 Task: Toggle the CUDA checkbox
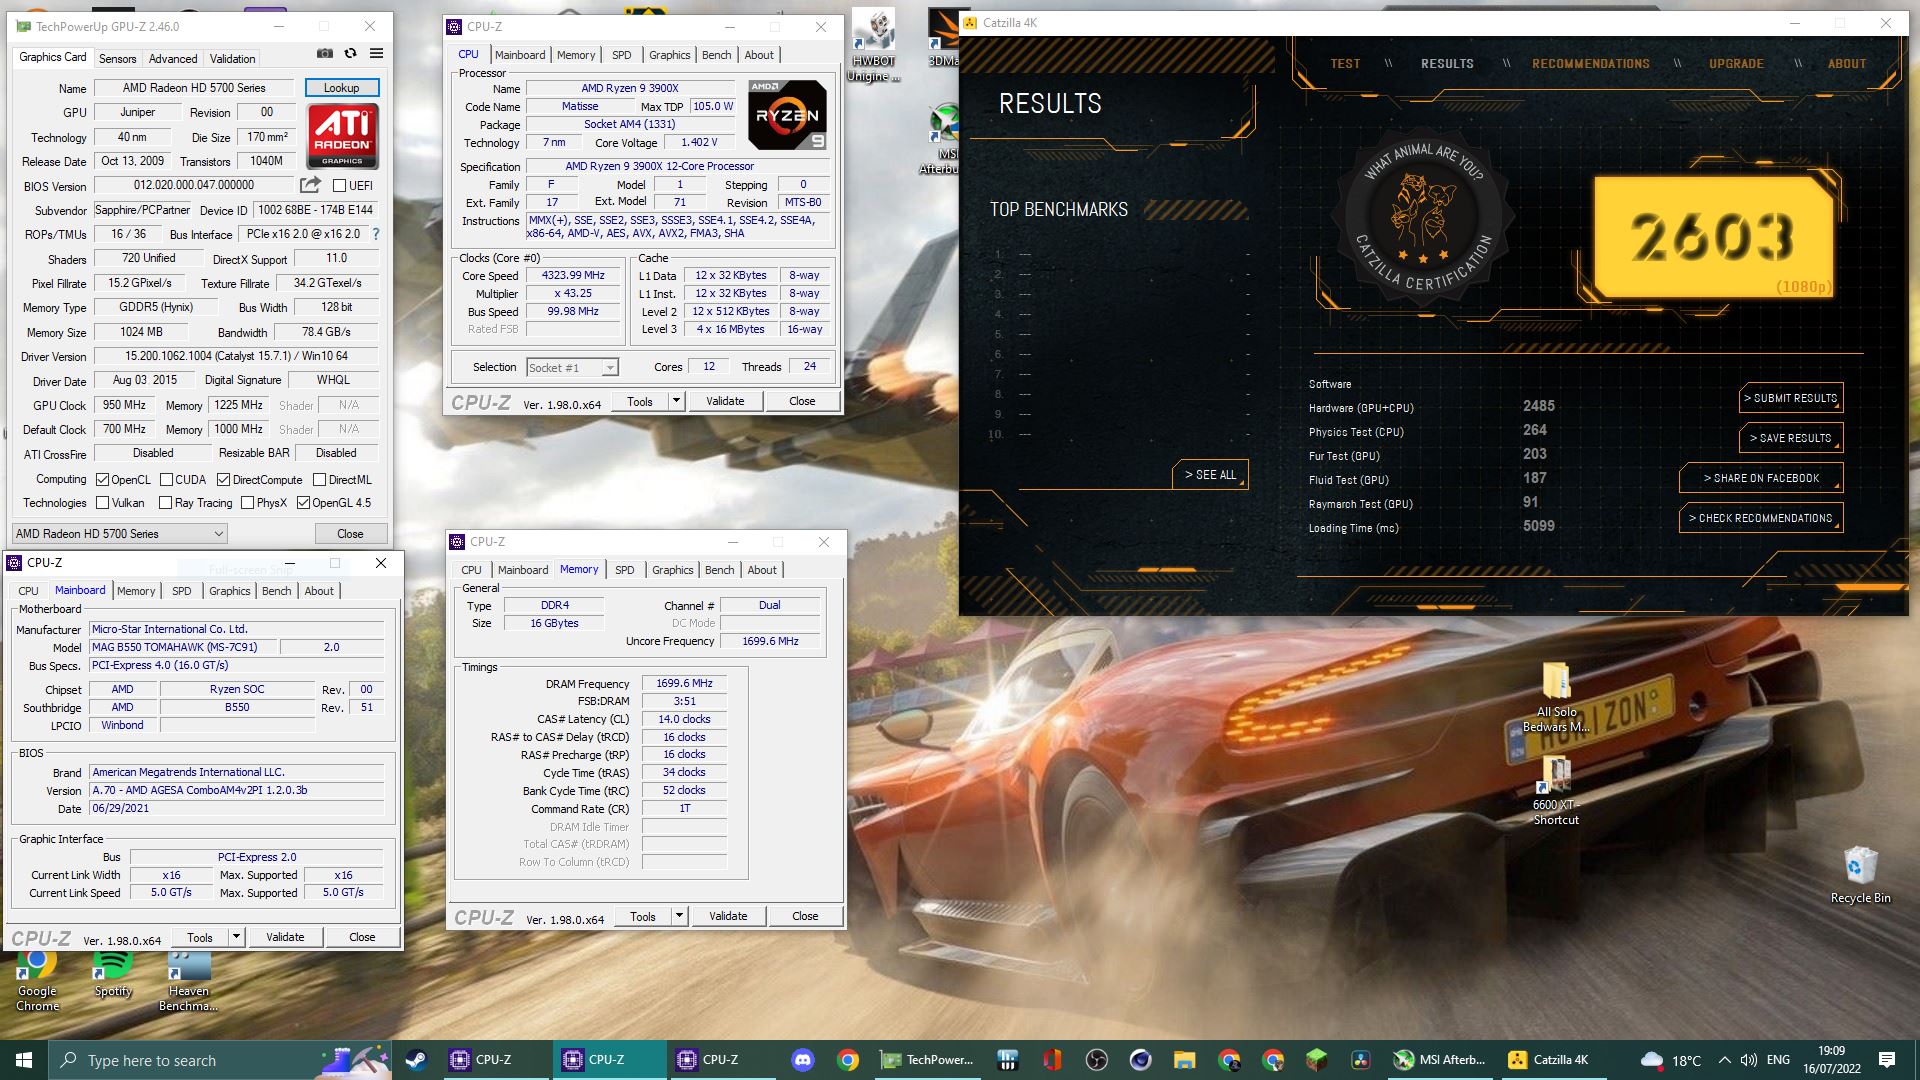click(166, 480)
